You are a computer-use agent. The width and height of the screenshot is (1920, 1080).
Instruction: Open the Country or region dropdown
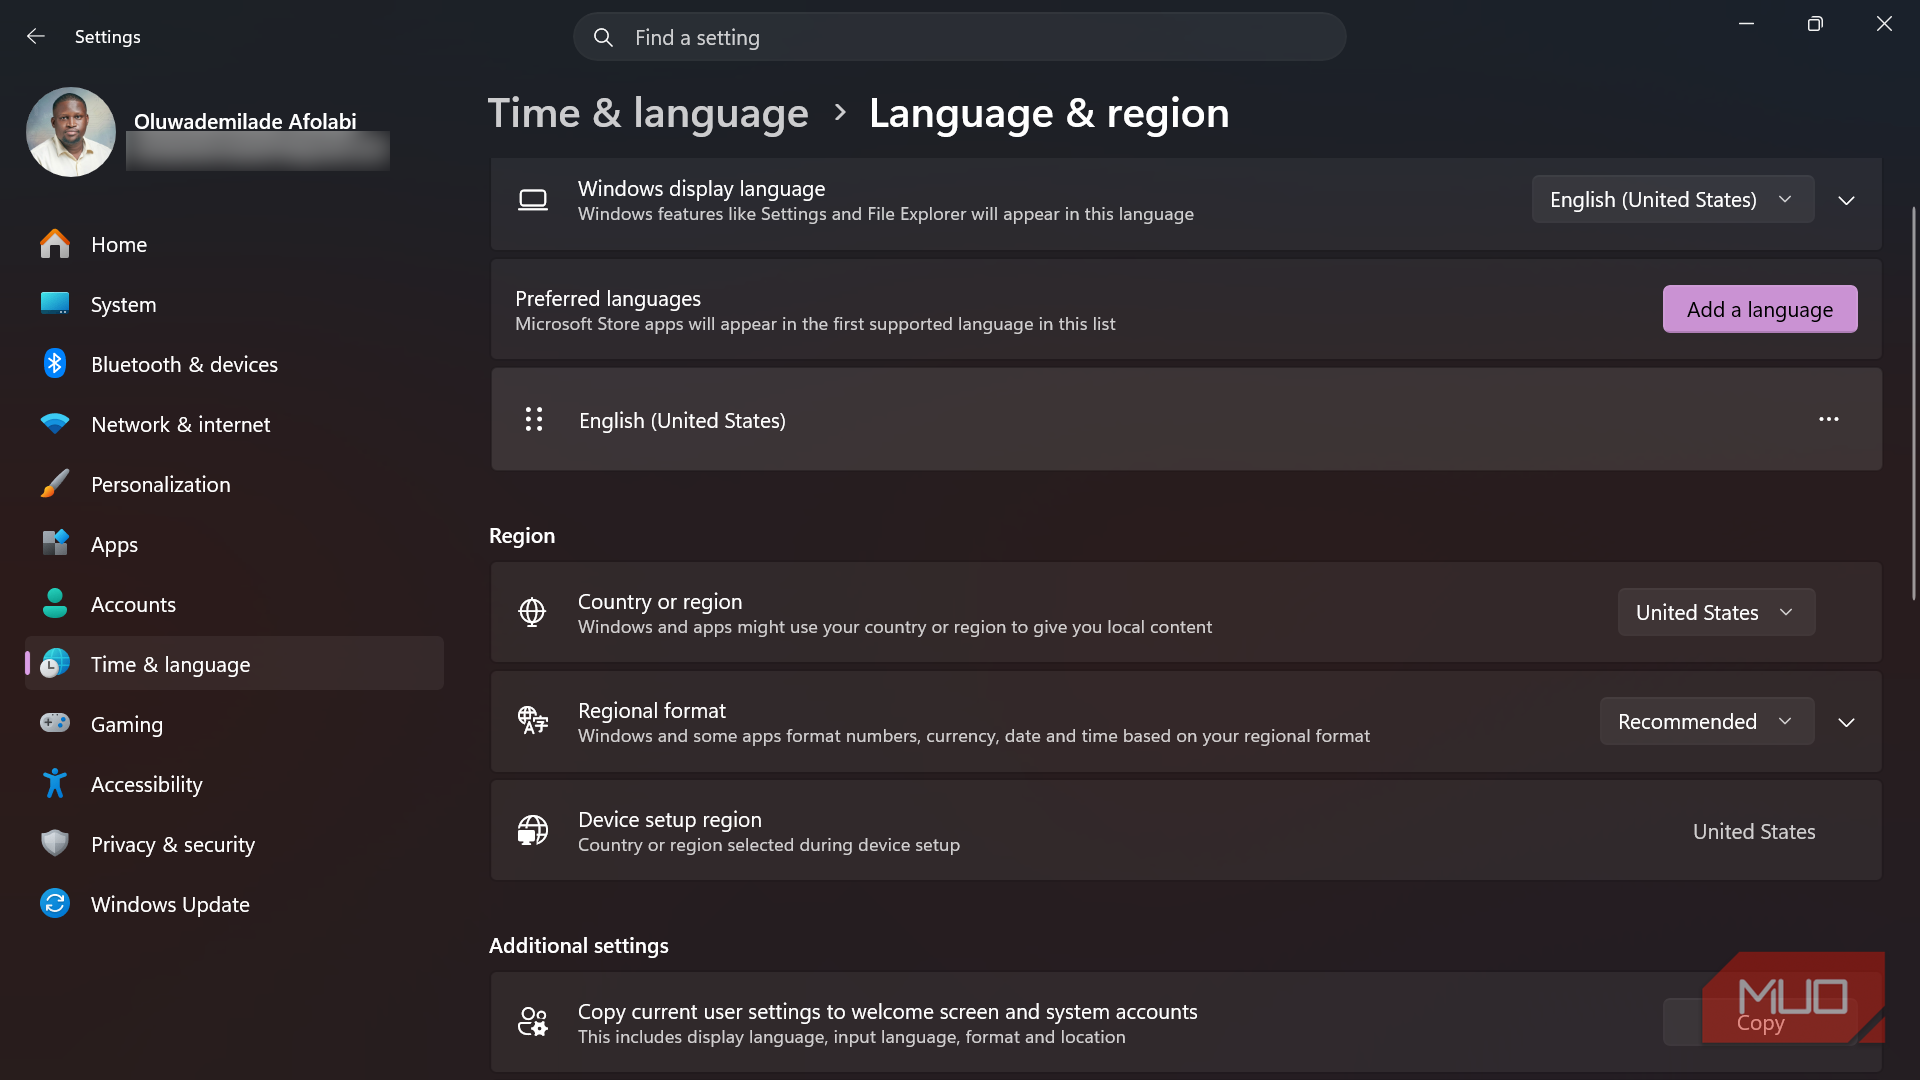(x=1716, y=612)
